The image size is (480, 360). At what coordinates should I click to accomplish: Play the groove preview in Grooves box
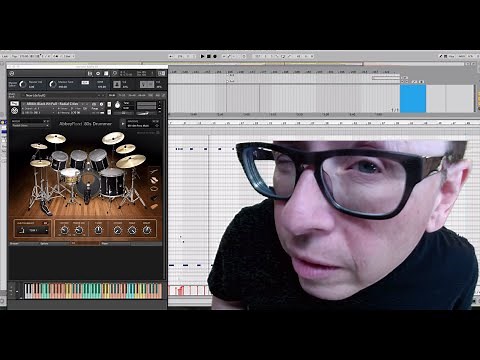[123, 124]
